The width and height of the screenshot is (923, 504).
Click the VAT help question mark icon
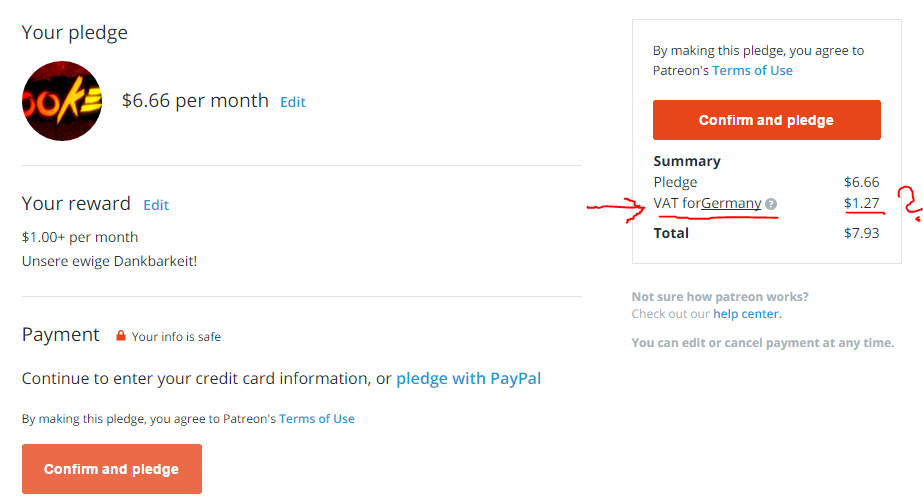point(771,204)
